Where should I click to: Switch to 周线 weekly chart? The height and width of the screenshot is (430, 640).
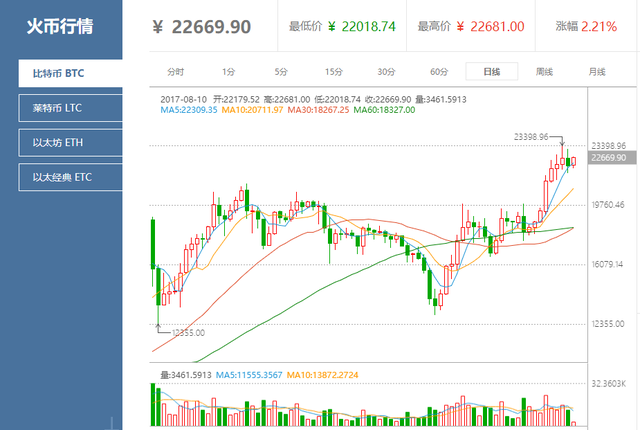(x=544, y=72)
